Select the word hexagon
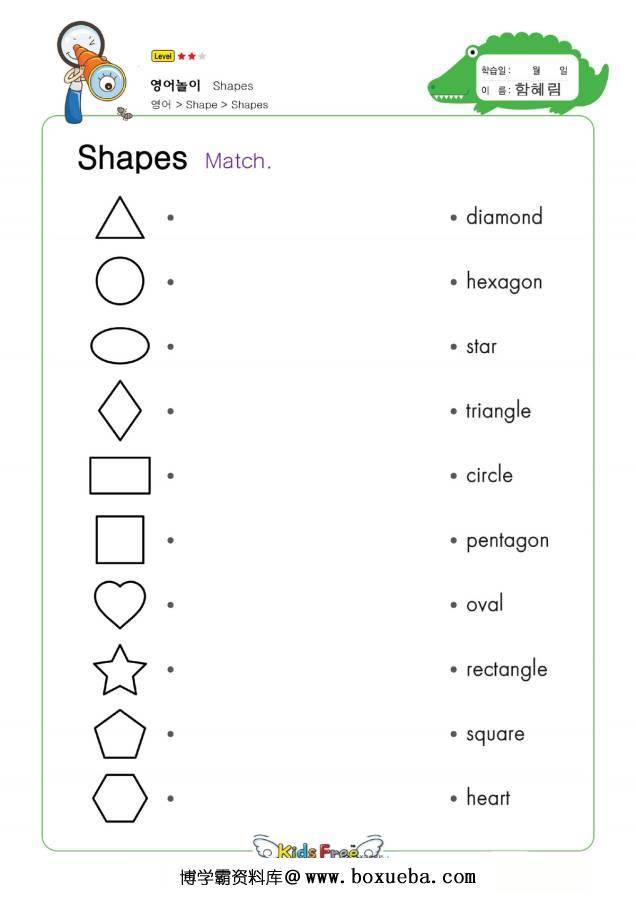This screenshot has height=900, width=636. click(x=504, y=282)
